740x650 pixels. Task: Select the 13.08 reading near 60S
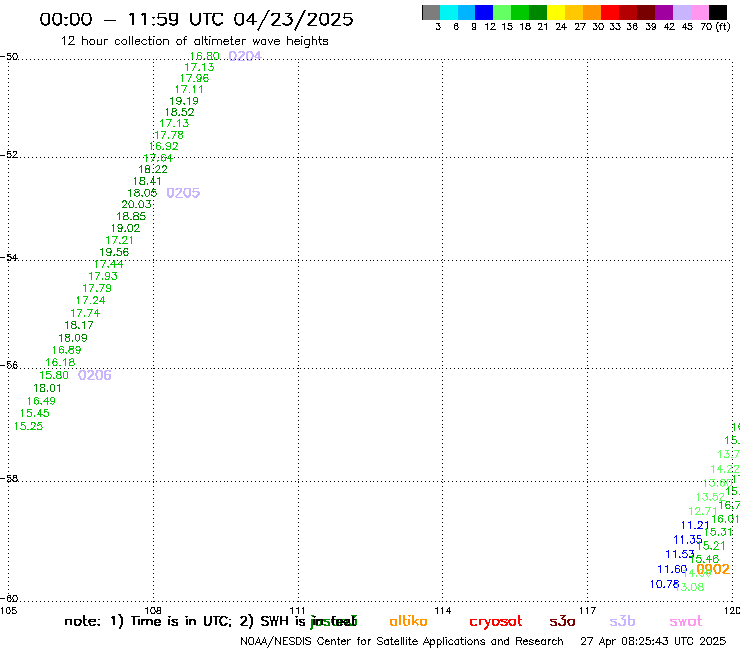coord(690,587)
